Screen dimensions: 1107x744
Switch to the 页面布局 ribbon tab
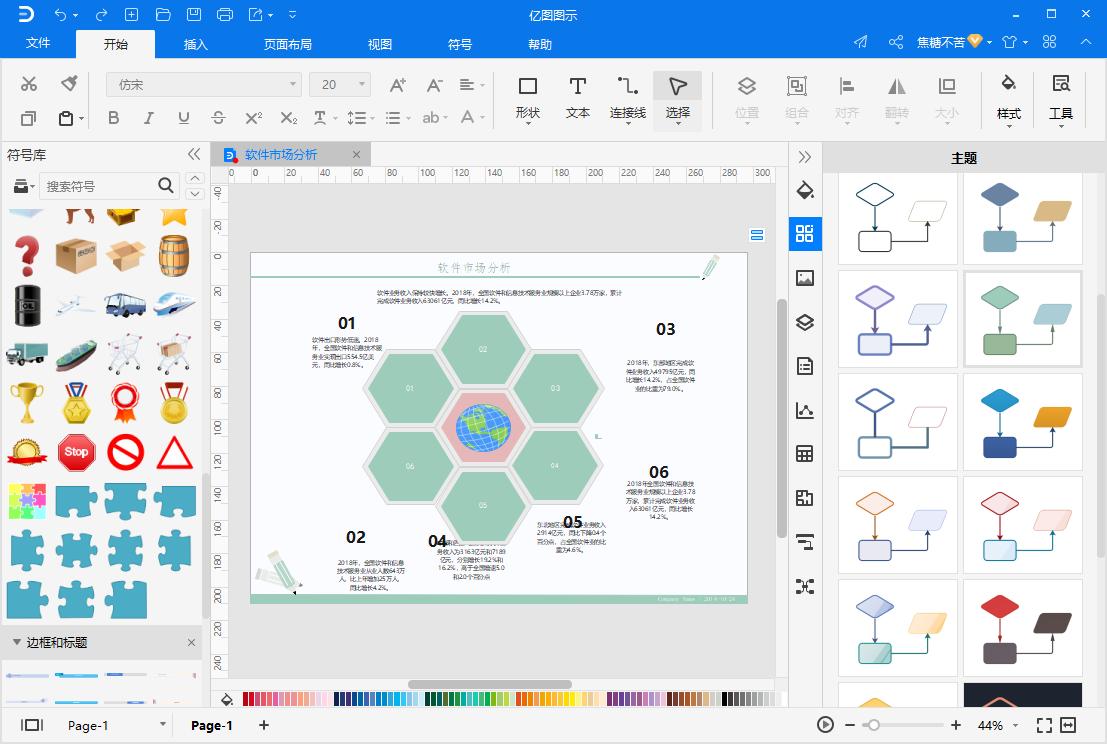[x=287, y=44]
